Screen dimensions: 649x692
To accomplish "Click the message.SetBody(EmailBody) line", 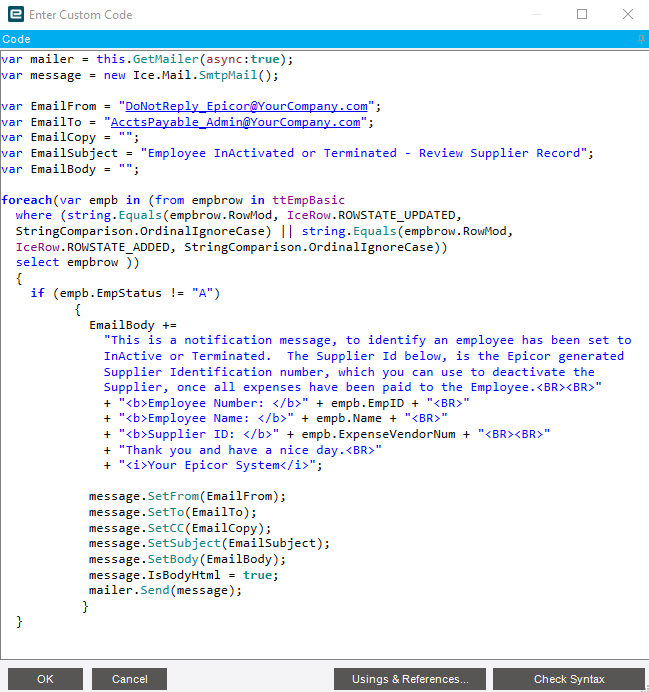I will coord(188,560).
